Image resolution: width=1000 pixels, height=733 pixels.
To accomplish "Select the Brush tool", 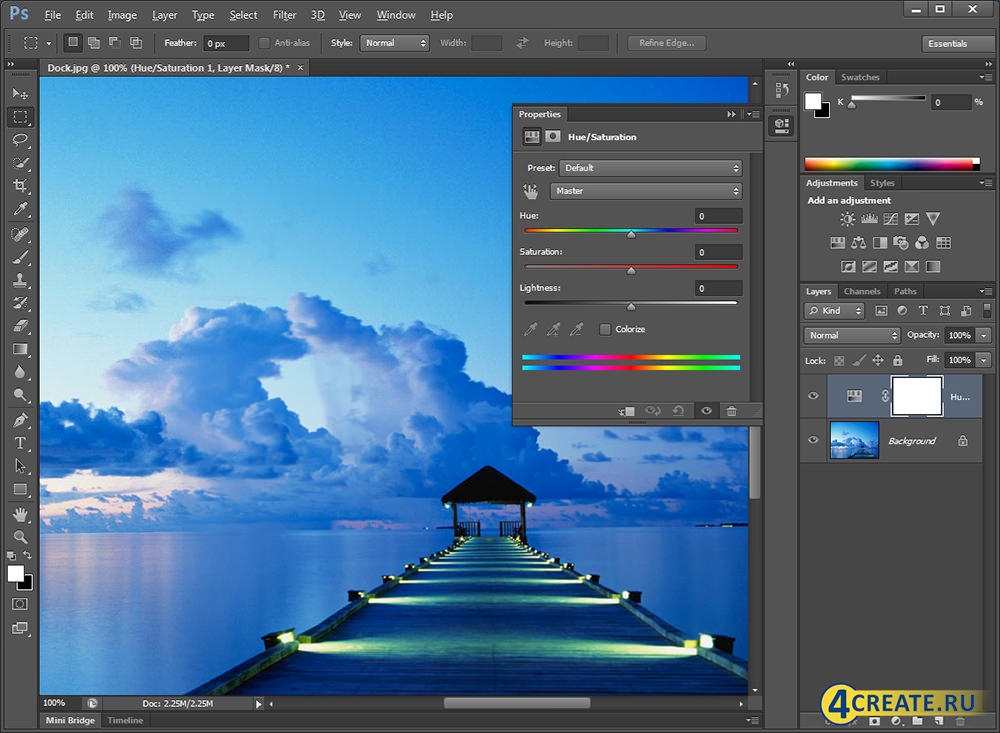I will [x=20, y=257].
